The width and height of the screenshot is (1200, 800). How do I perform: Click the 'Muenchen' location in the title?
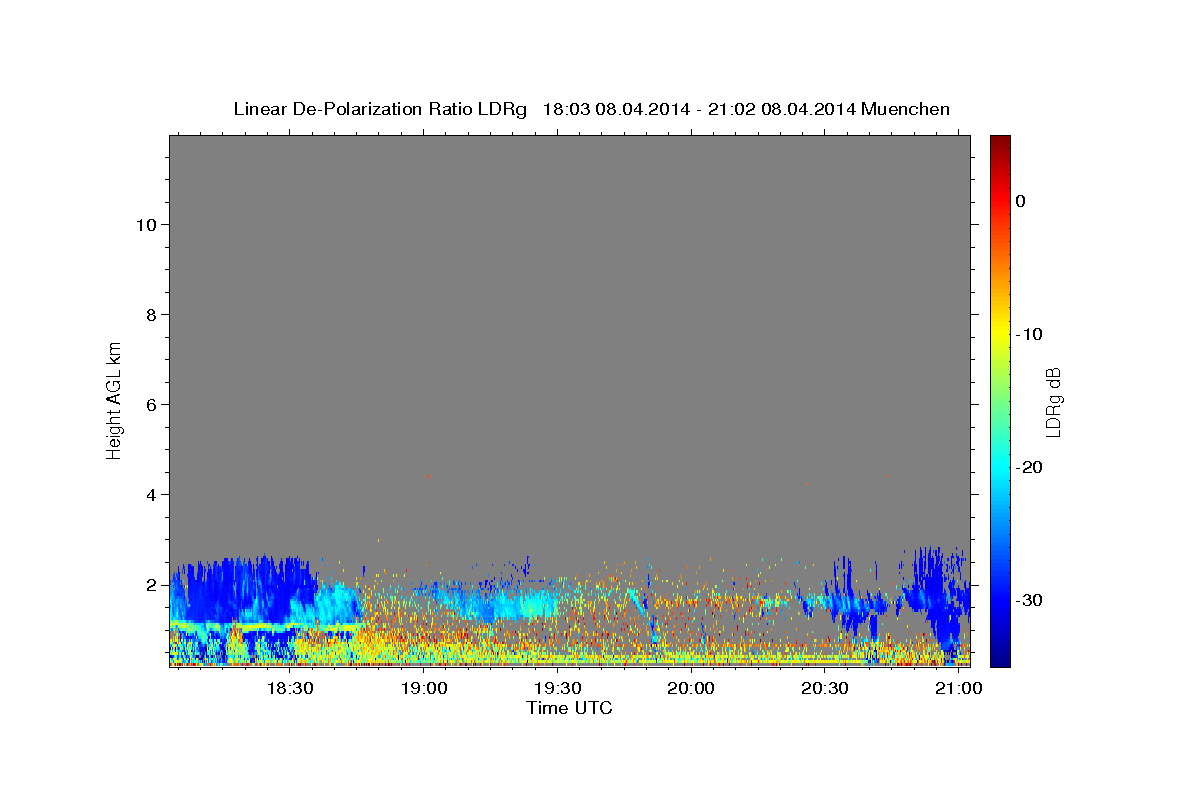905,109
